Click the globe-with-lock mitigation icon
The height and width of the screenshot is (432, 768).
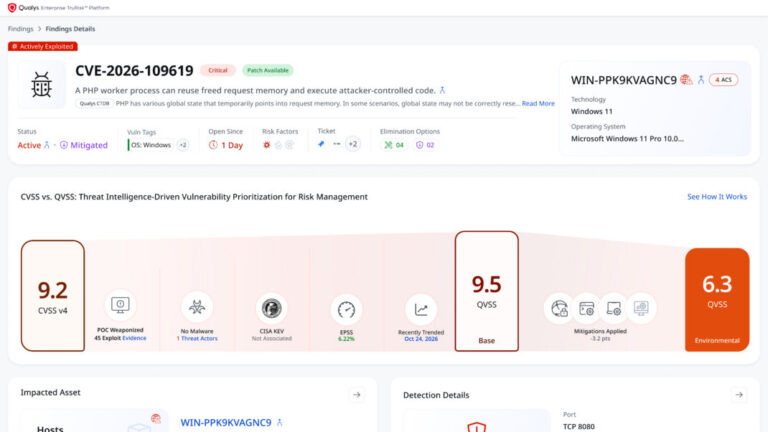coord(559,308)
